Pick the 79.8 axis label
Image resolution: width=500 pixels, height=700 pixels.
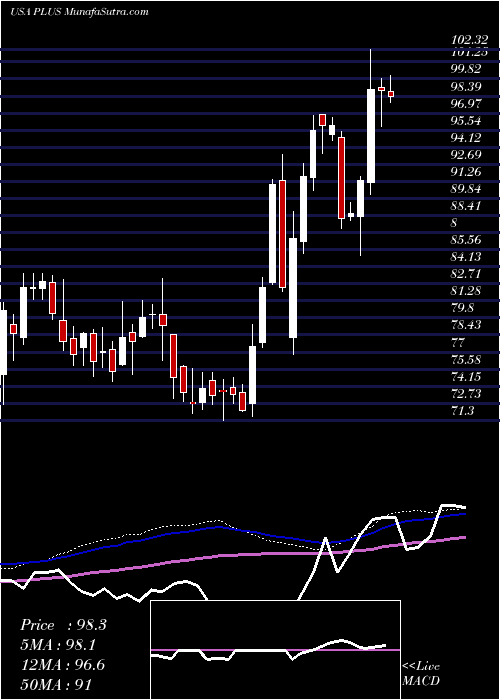pos(463,308)
